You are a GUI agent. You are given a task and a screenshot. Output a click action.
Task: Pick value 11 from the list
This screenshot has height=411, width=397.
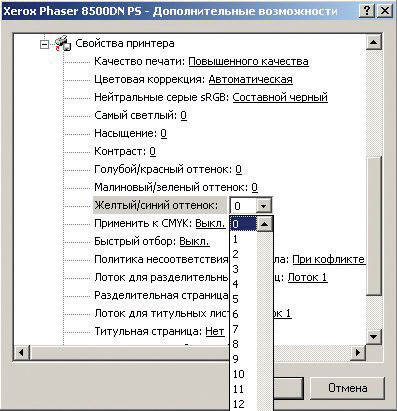[244, 389]
